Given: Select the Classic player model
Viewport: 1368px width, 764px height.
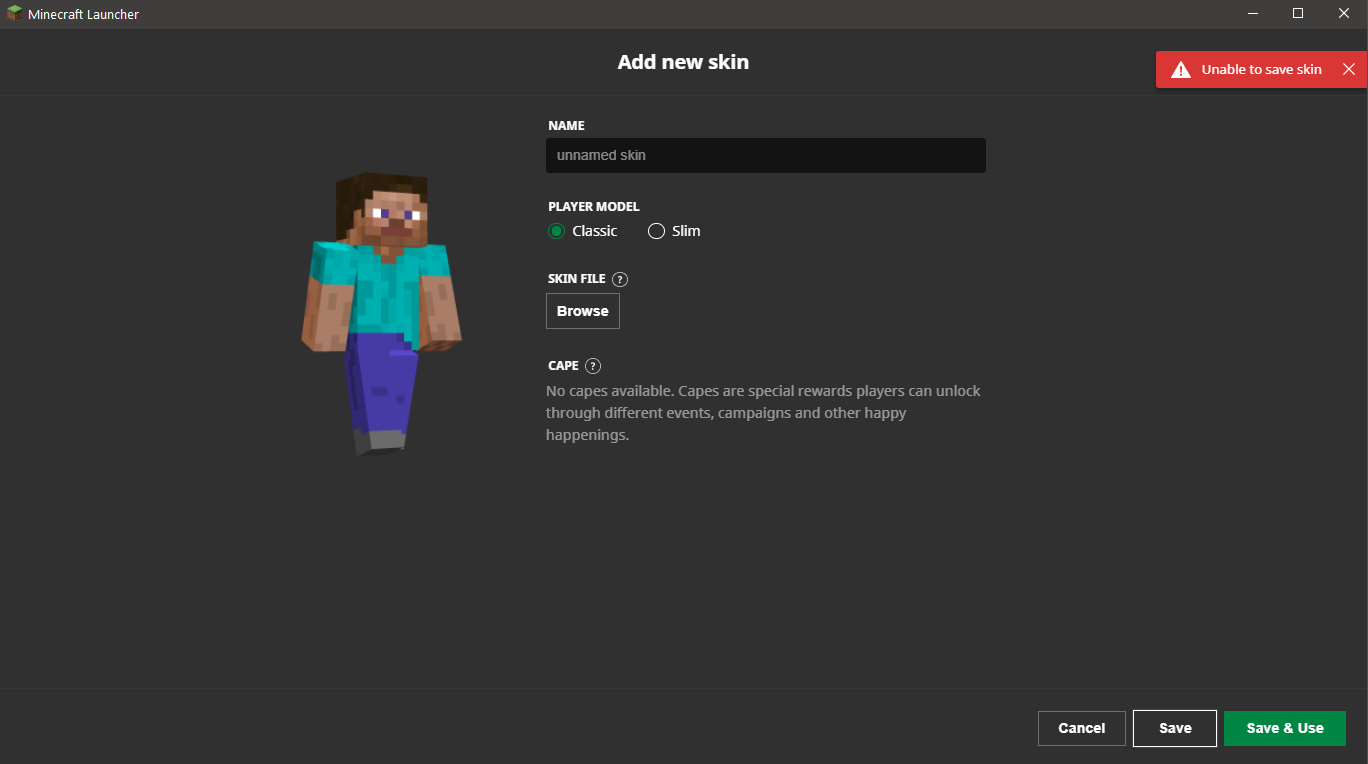Looking at the screenshot, I should [x=583, y=231].
